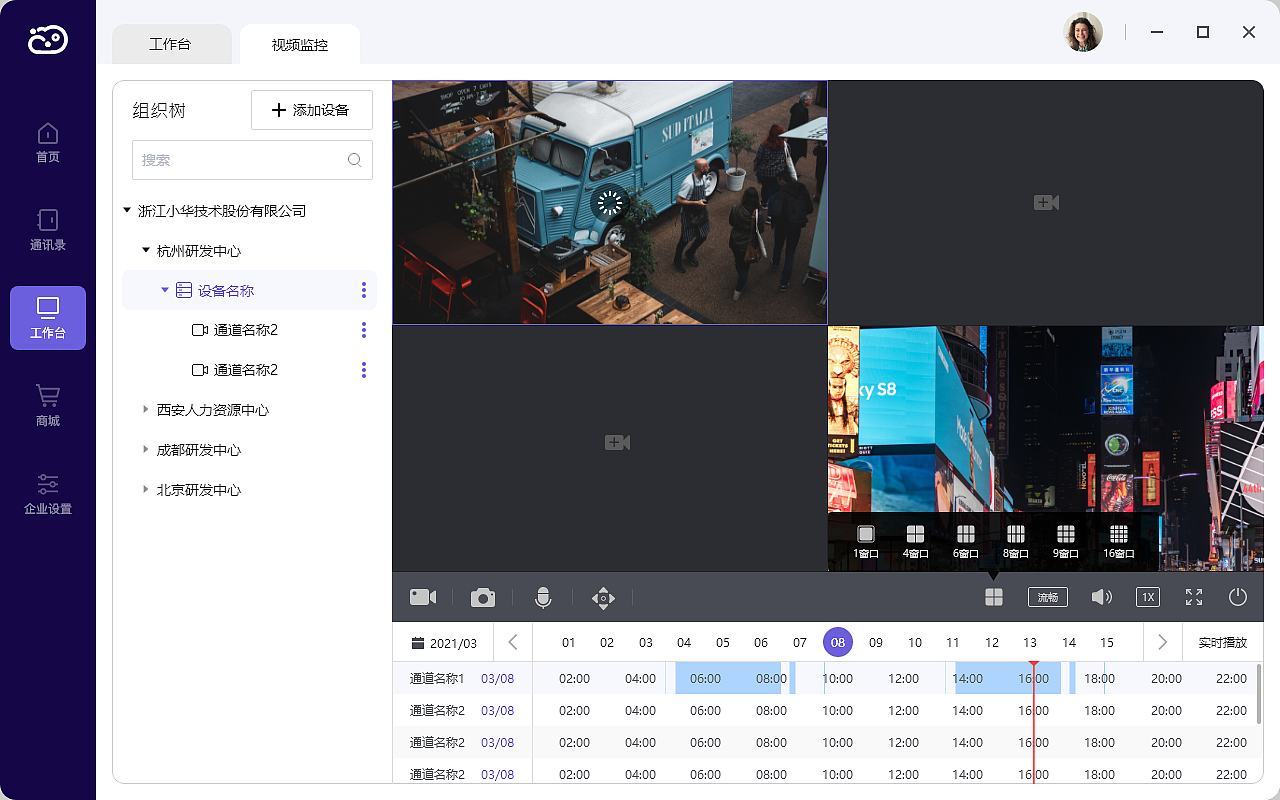Open more options for second 通道名称2
Viewport: 1280px width, 800px height.
pos(364,370)
